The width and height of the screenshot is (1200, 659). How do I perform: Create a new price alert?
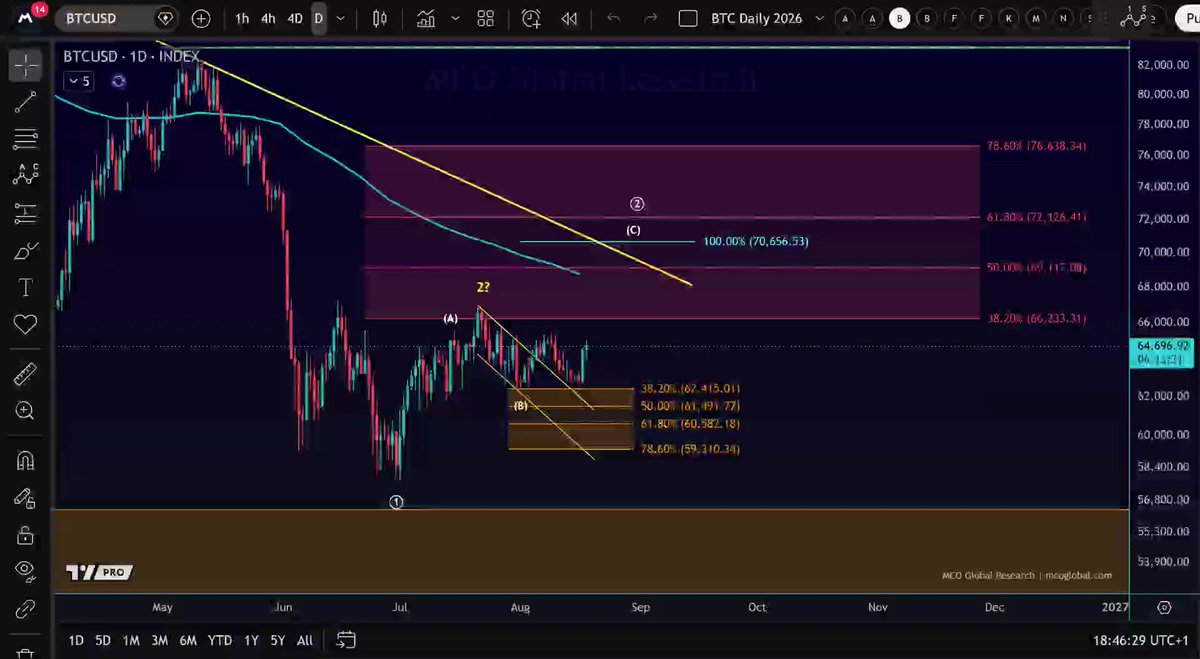(x=530, y=18)
